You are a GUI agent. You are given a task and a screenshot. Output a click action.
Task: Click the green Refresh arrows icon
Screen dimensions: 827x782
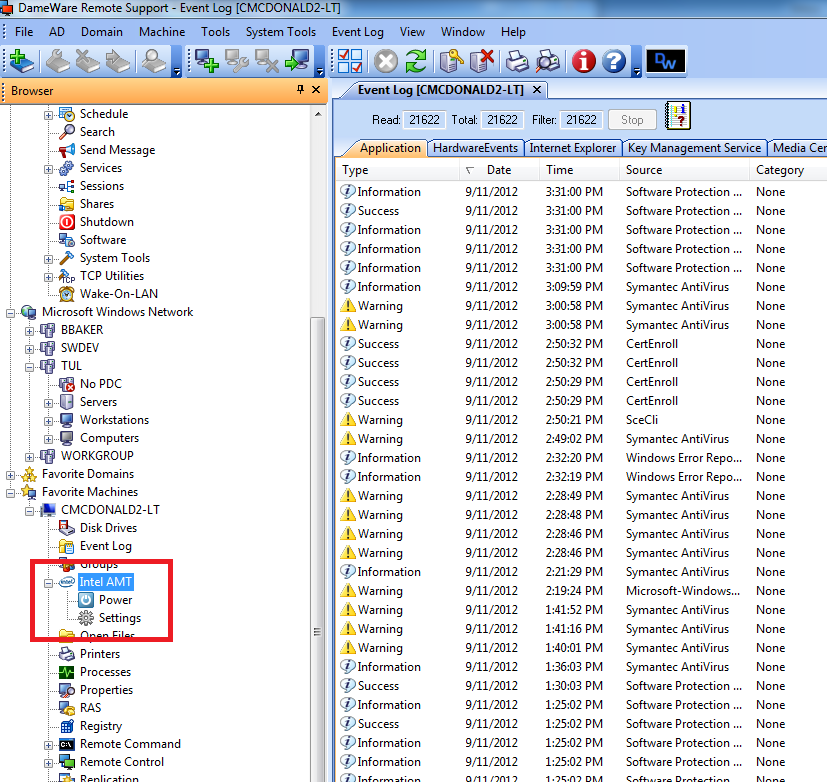(416, 62)
